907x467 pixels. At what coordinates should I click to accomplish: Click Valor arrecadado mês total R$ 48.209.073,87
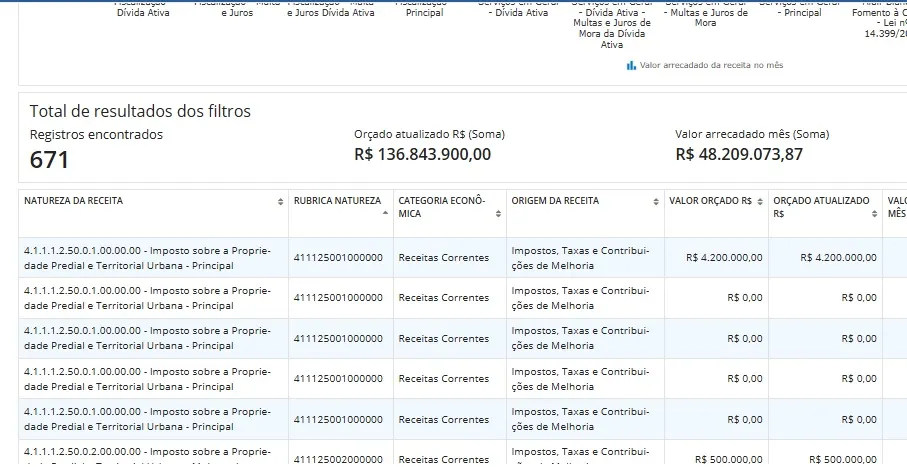pos(739,154)
